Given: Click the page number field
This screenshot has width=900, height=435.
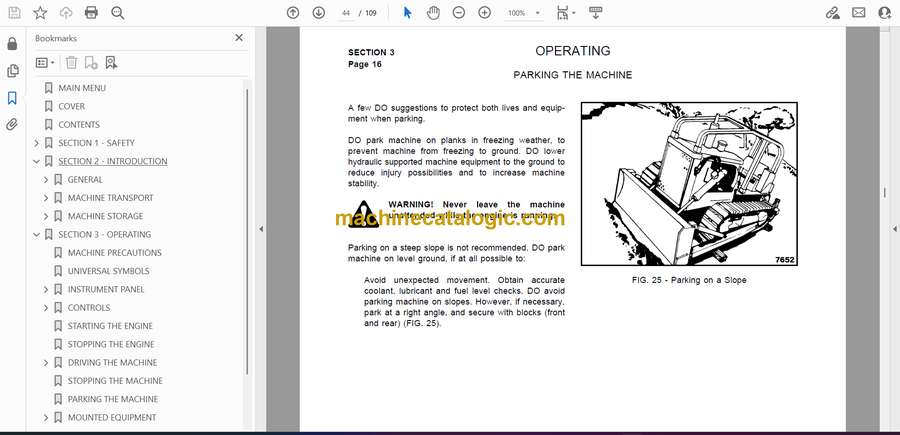Looking at the screenshot, I should click(346, 13).
